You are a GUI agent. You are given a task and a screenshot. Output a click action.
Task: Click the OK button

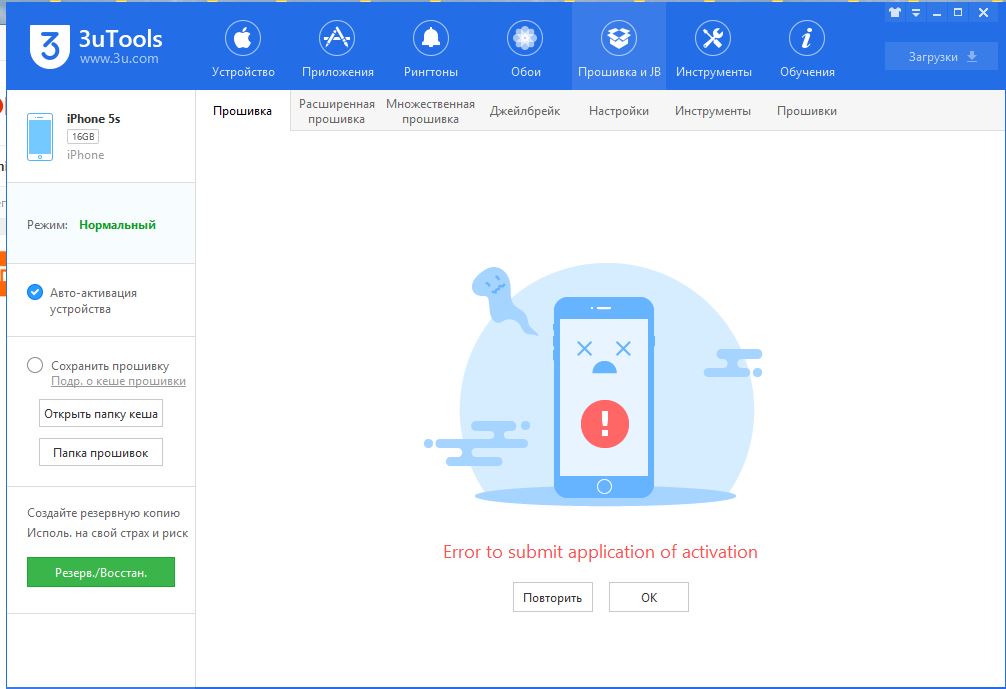point(649,597)
